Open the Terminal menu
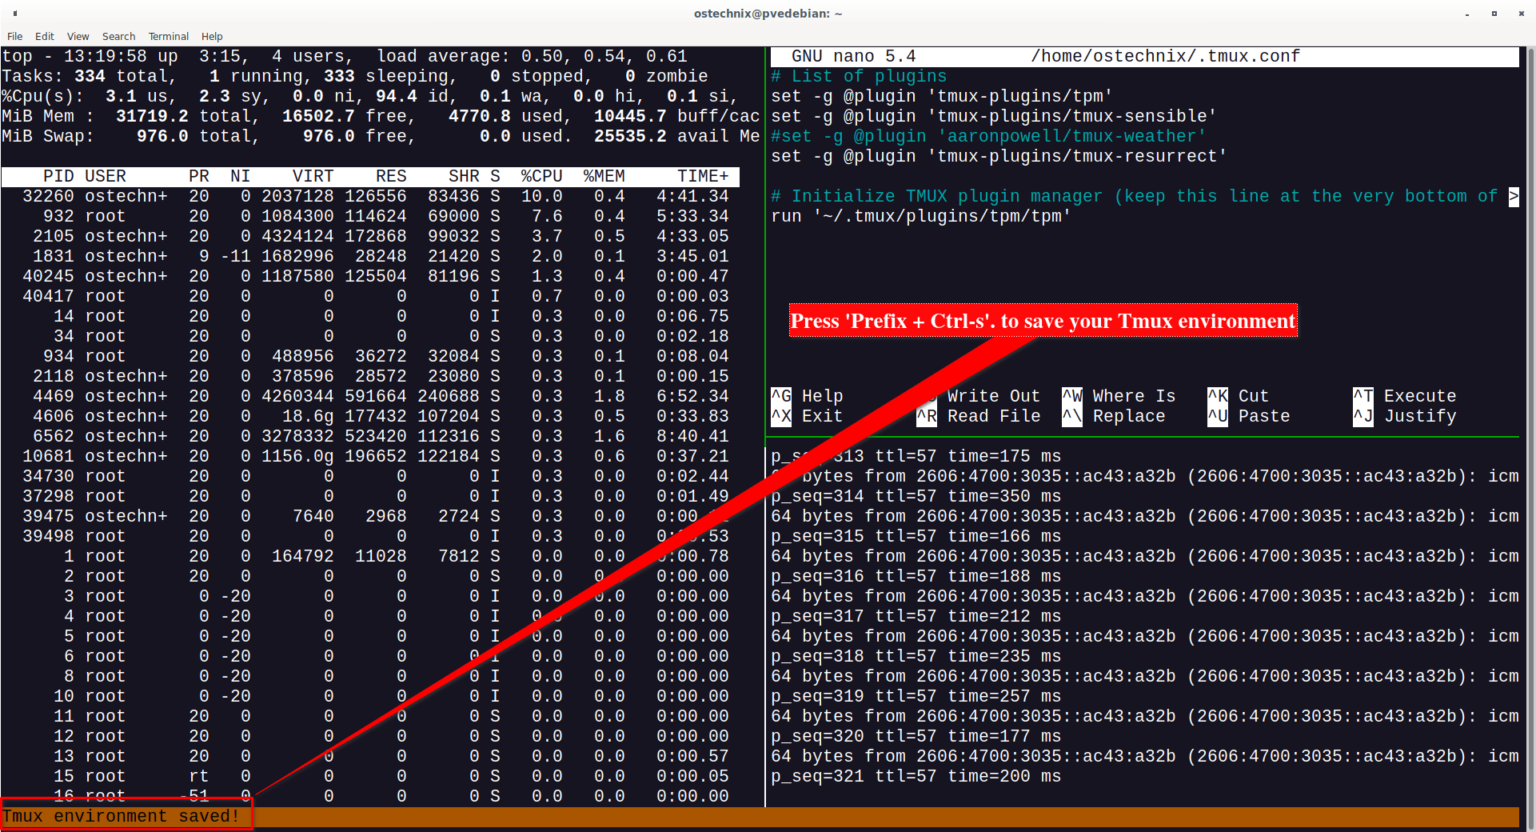The width and height of the screenshot is (1536, 832). tap(168, 36)
